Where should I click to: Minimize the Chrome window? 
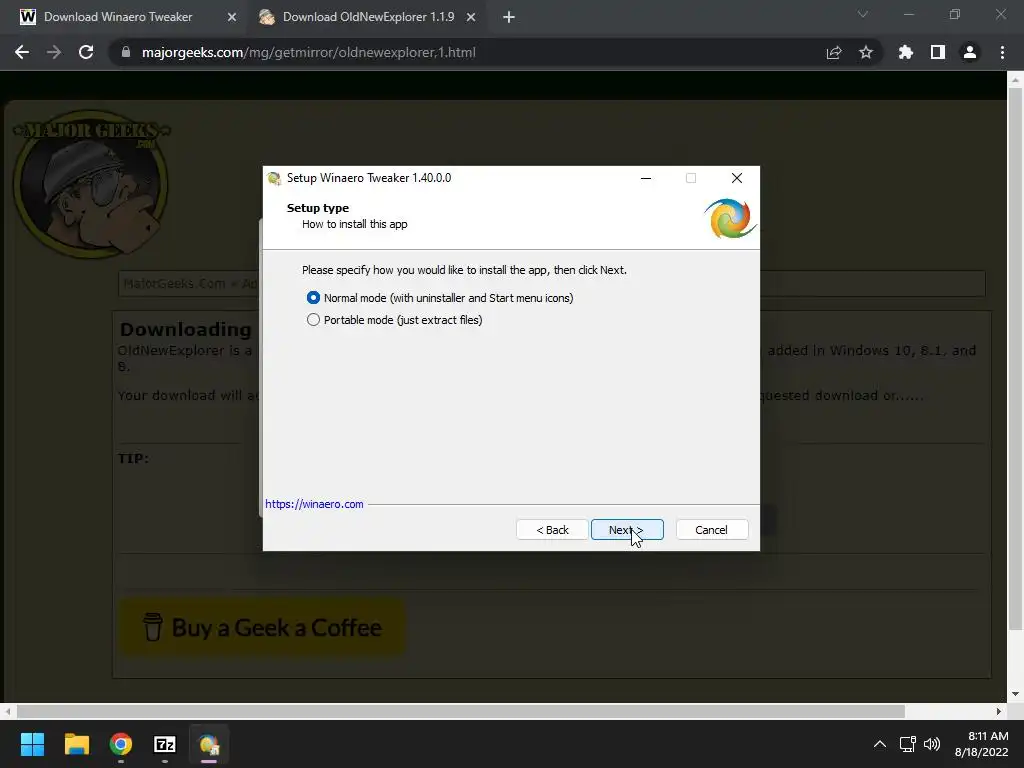click(x=908, y=14)
